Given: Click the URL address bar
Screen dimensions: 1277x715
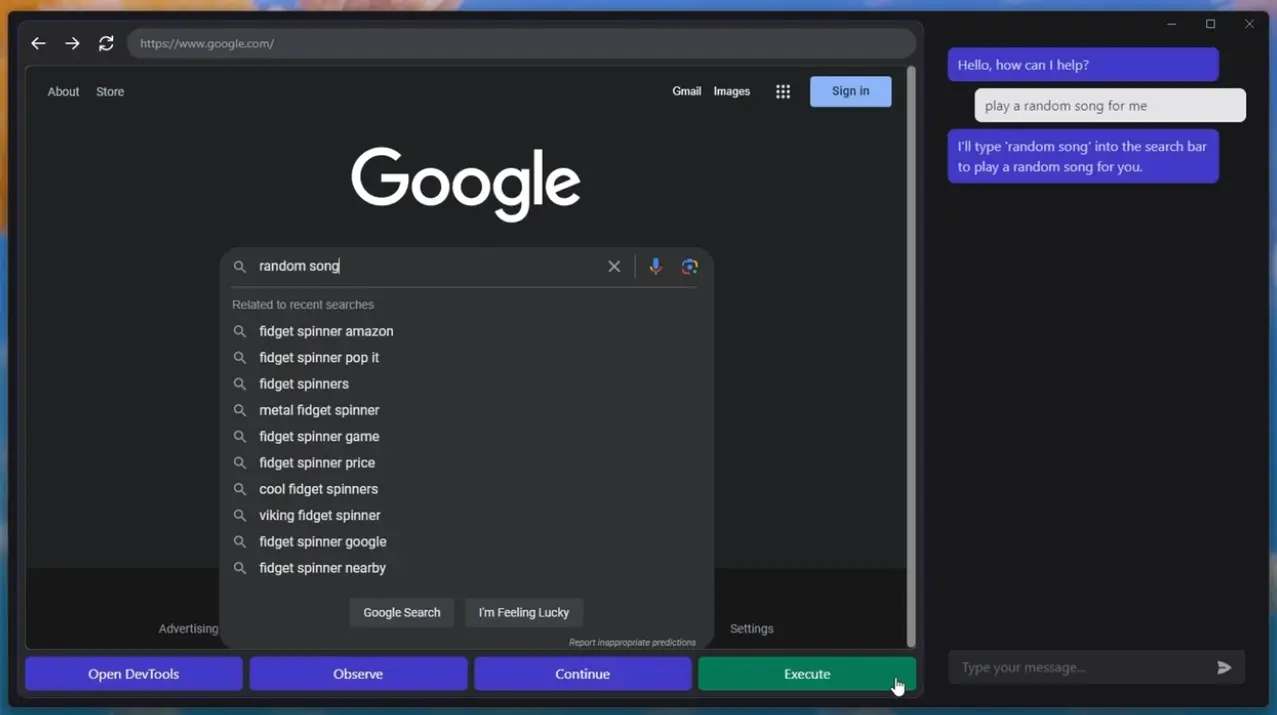Looking at the screenshot, I should 522,43.
